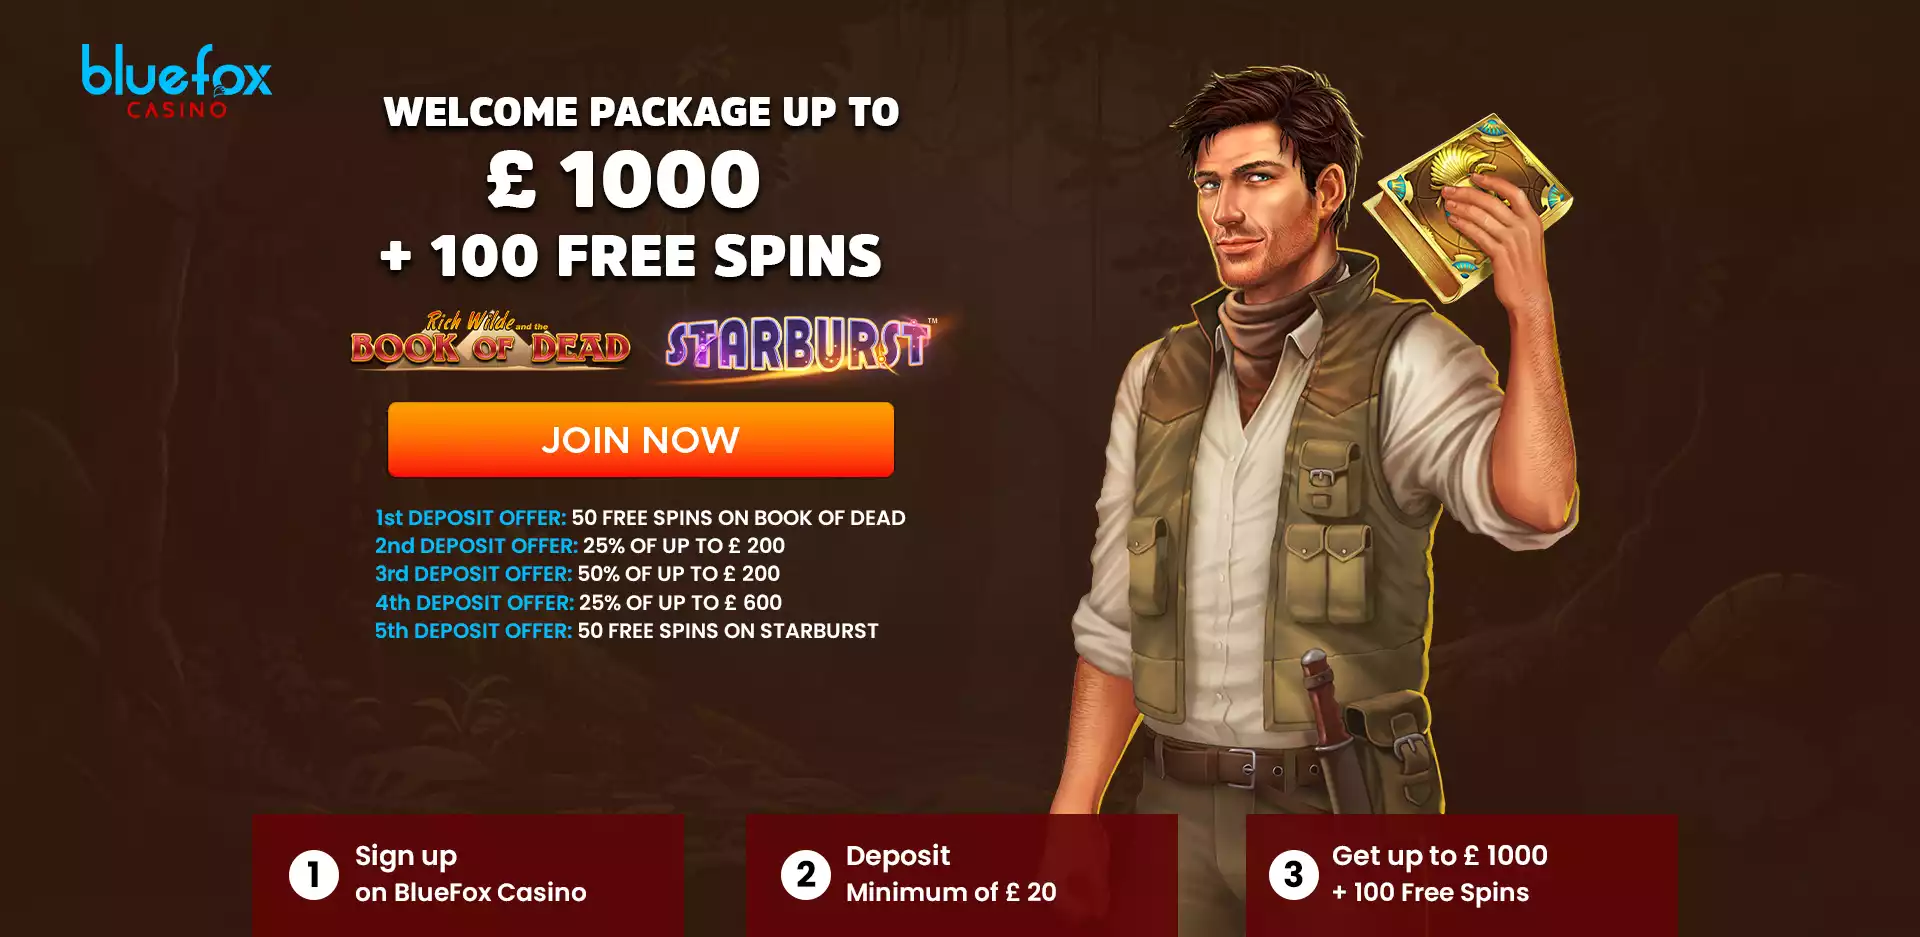The image size is (1920, 937).
Task: Select the Sign up on BlueFox Casino panel
Action: 468,875
